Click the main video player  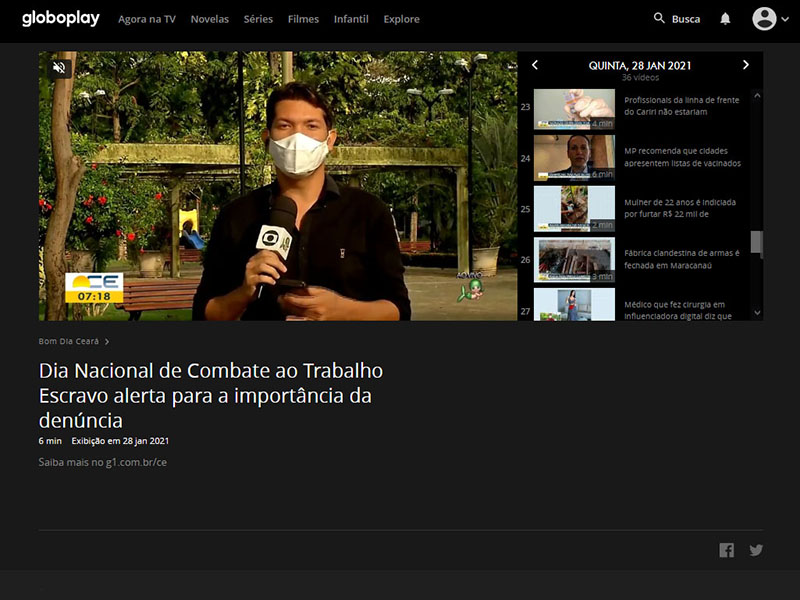pyautogui.click(x=278, y=186)
